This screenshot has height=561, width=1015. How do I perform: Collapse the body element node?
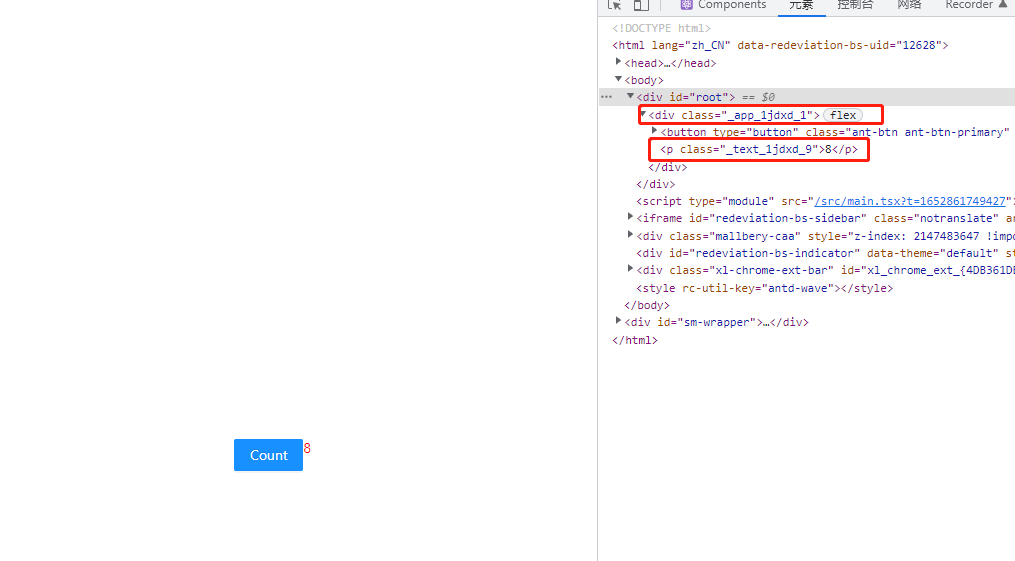[619, 79]
